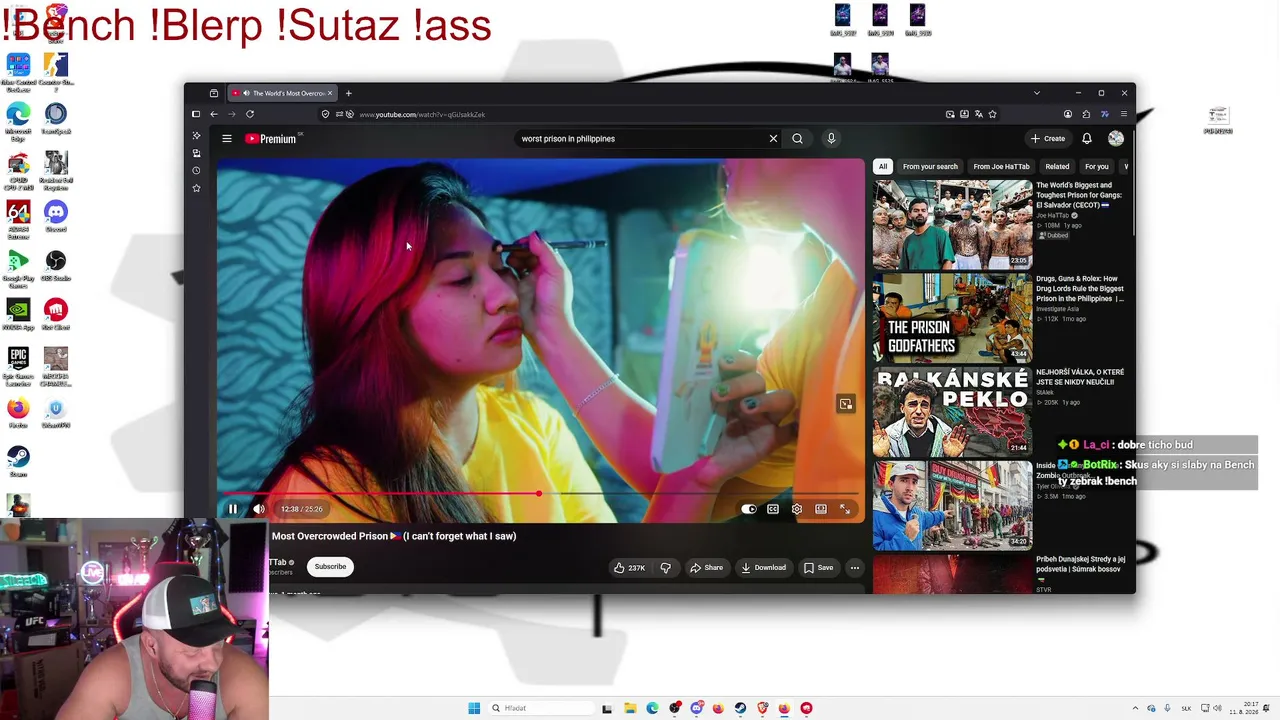1280x720 pixels.
Task: Open the Windows Start menu
Action: coord(474,708)
